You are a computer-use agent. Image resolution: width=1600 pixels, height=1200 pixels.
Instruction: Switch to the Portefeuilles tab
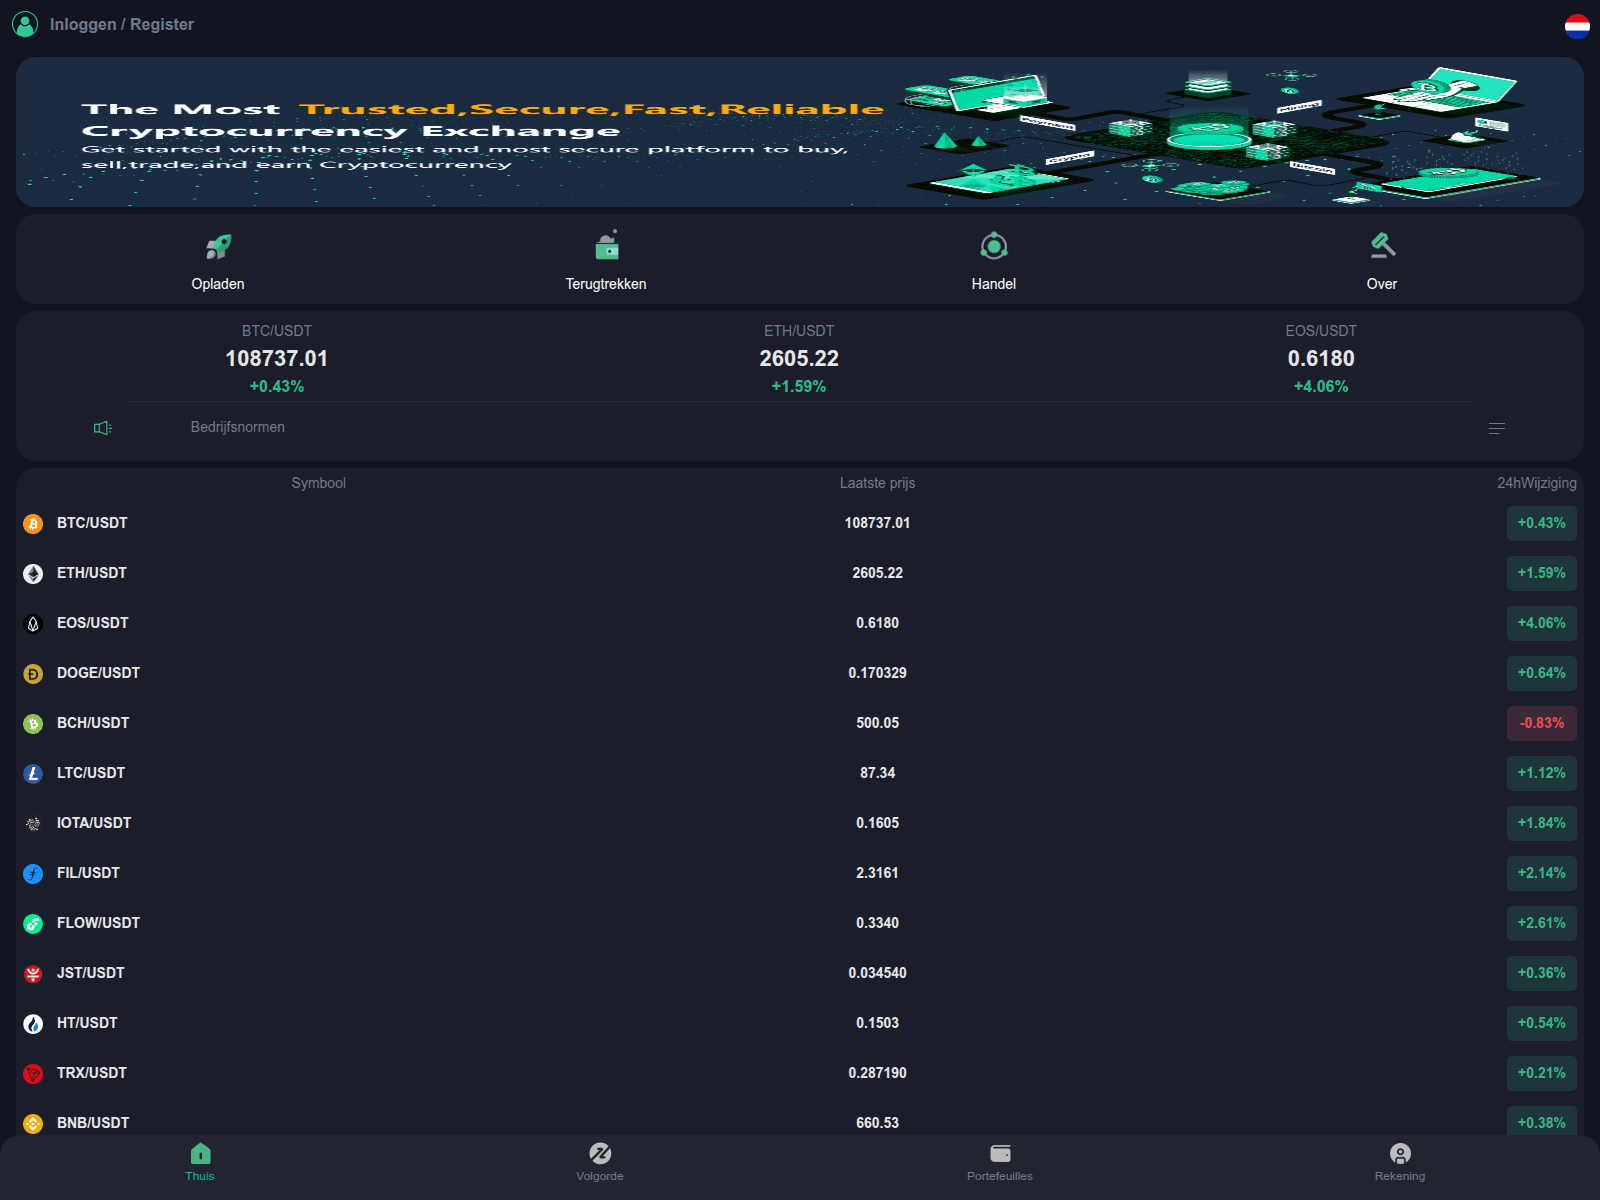1000,1162
